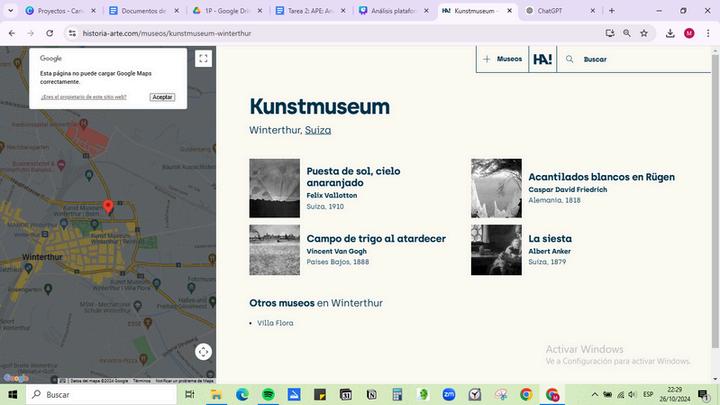Click the Windows taskbar search box
The width and height of the screenshot is (720, 405).
pos(101,394)
